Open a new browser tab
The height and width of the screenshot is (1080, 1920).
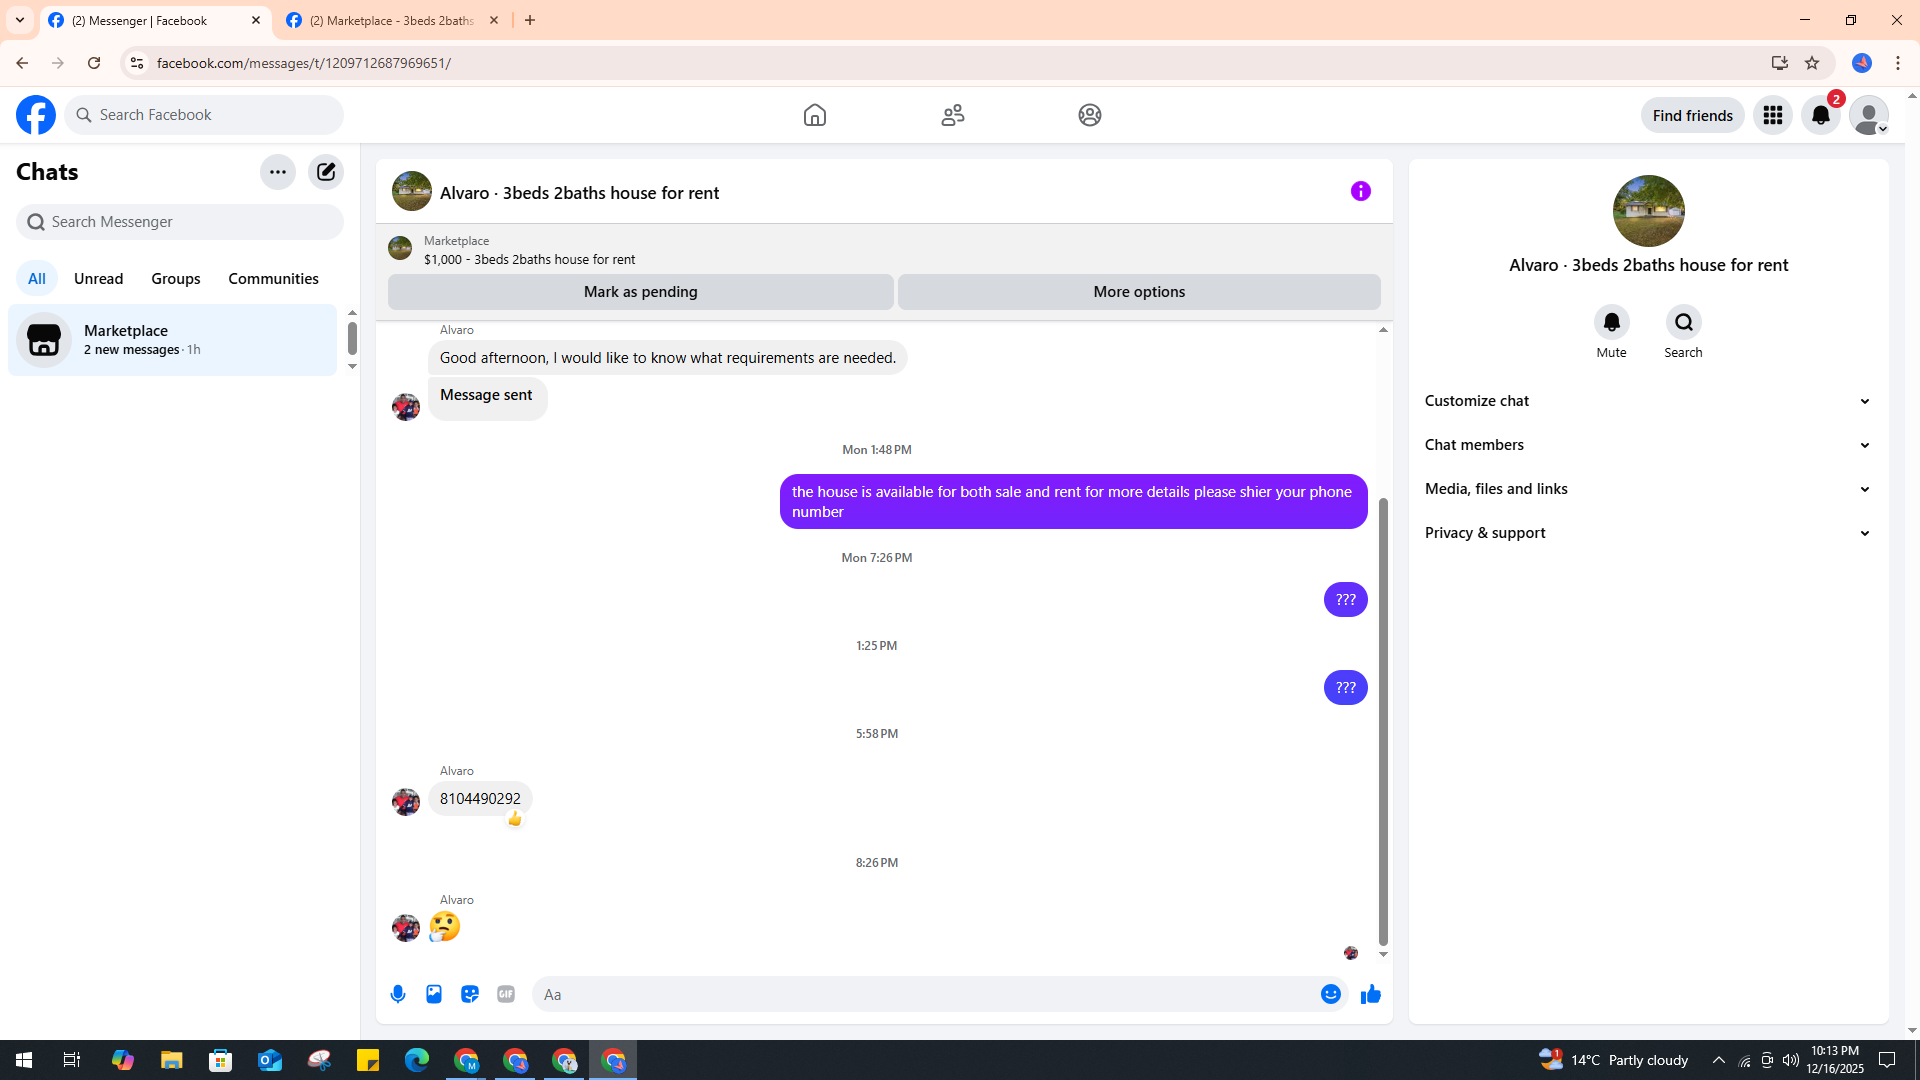(530, 20)
